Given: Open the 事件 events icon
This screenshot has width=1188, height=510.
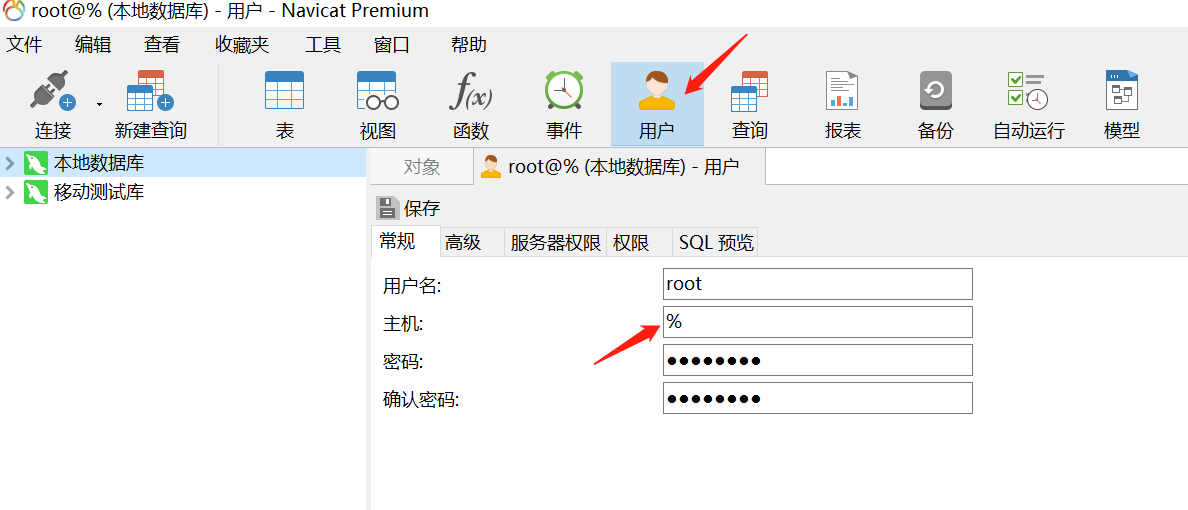Looking at the screenshot, I should [x=564, y=105].
